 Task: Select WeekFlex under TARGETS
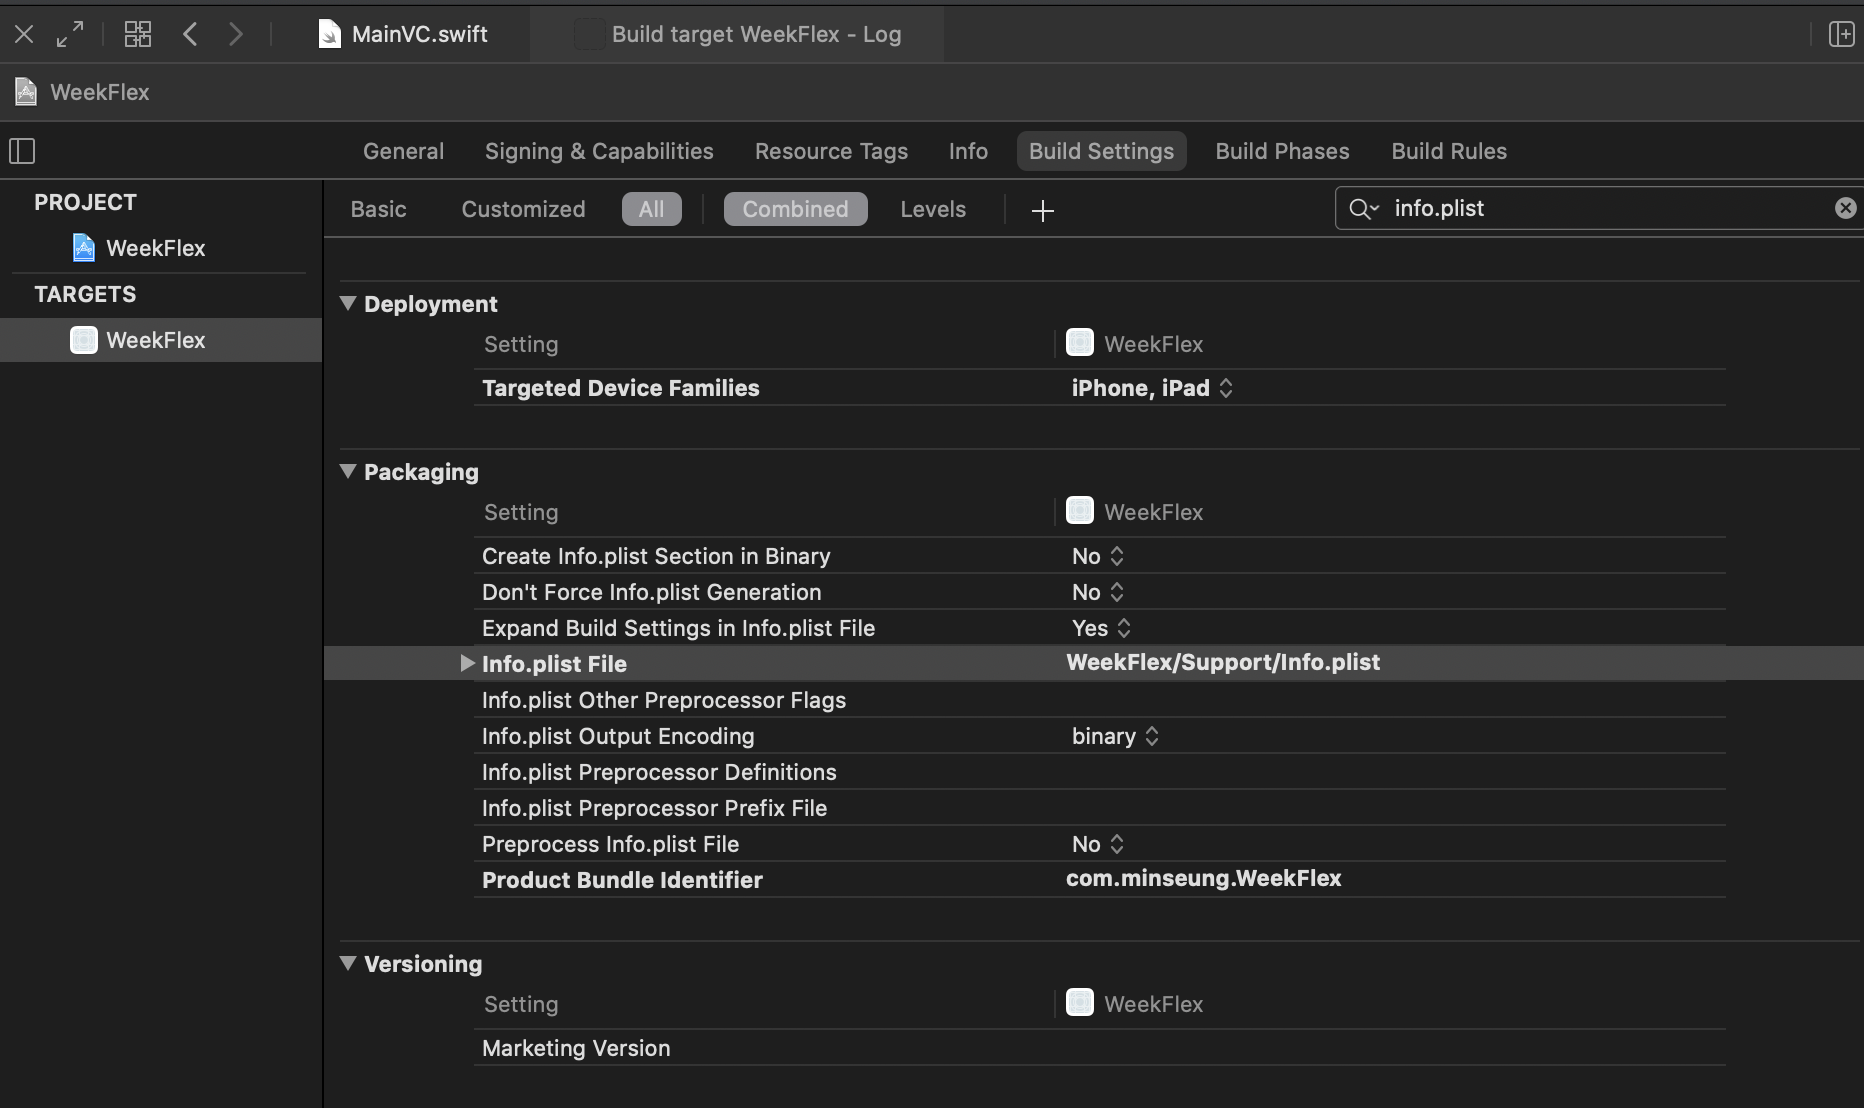click(x=160, y=340)
